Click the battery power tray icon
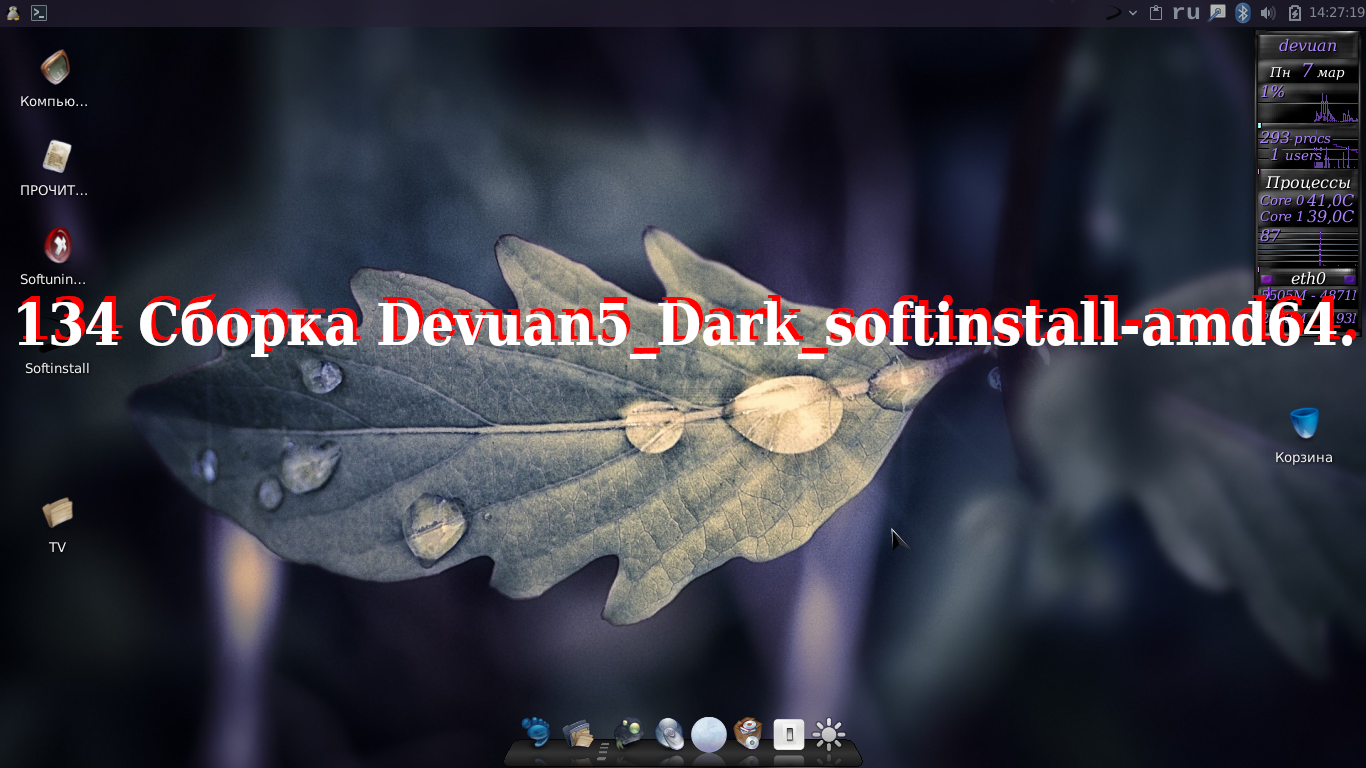1366x768 pixels. coord(1295,13)
